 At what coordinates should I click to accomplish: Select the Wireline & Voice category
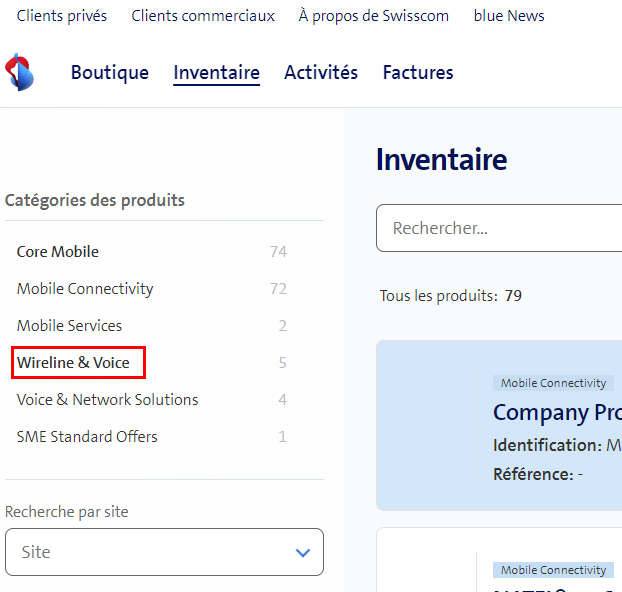[73, 363]
